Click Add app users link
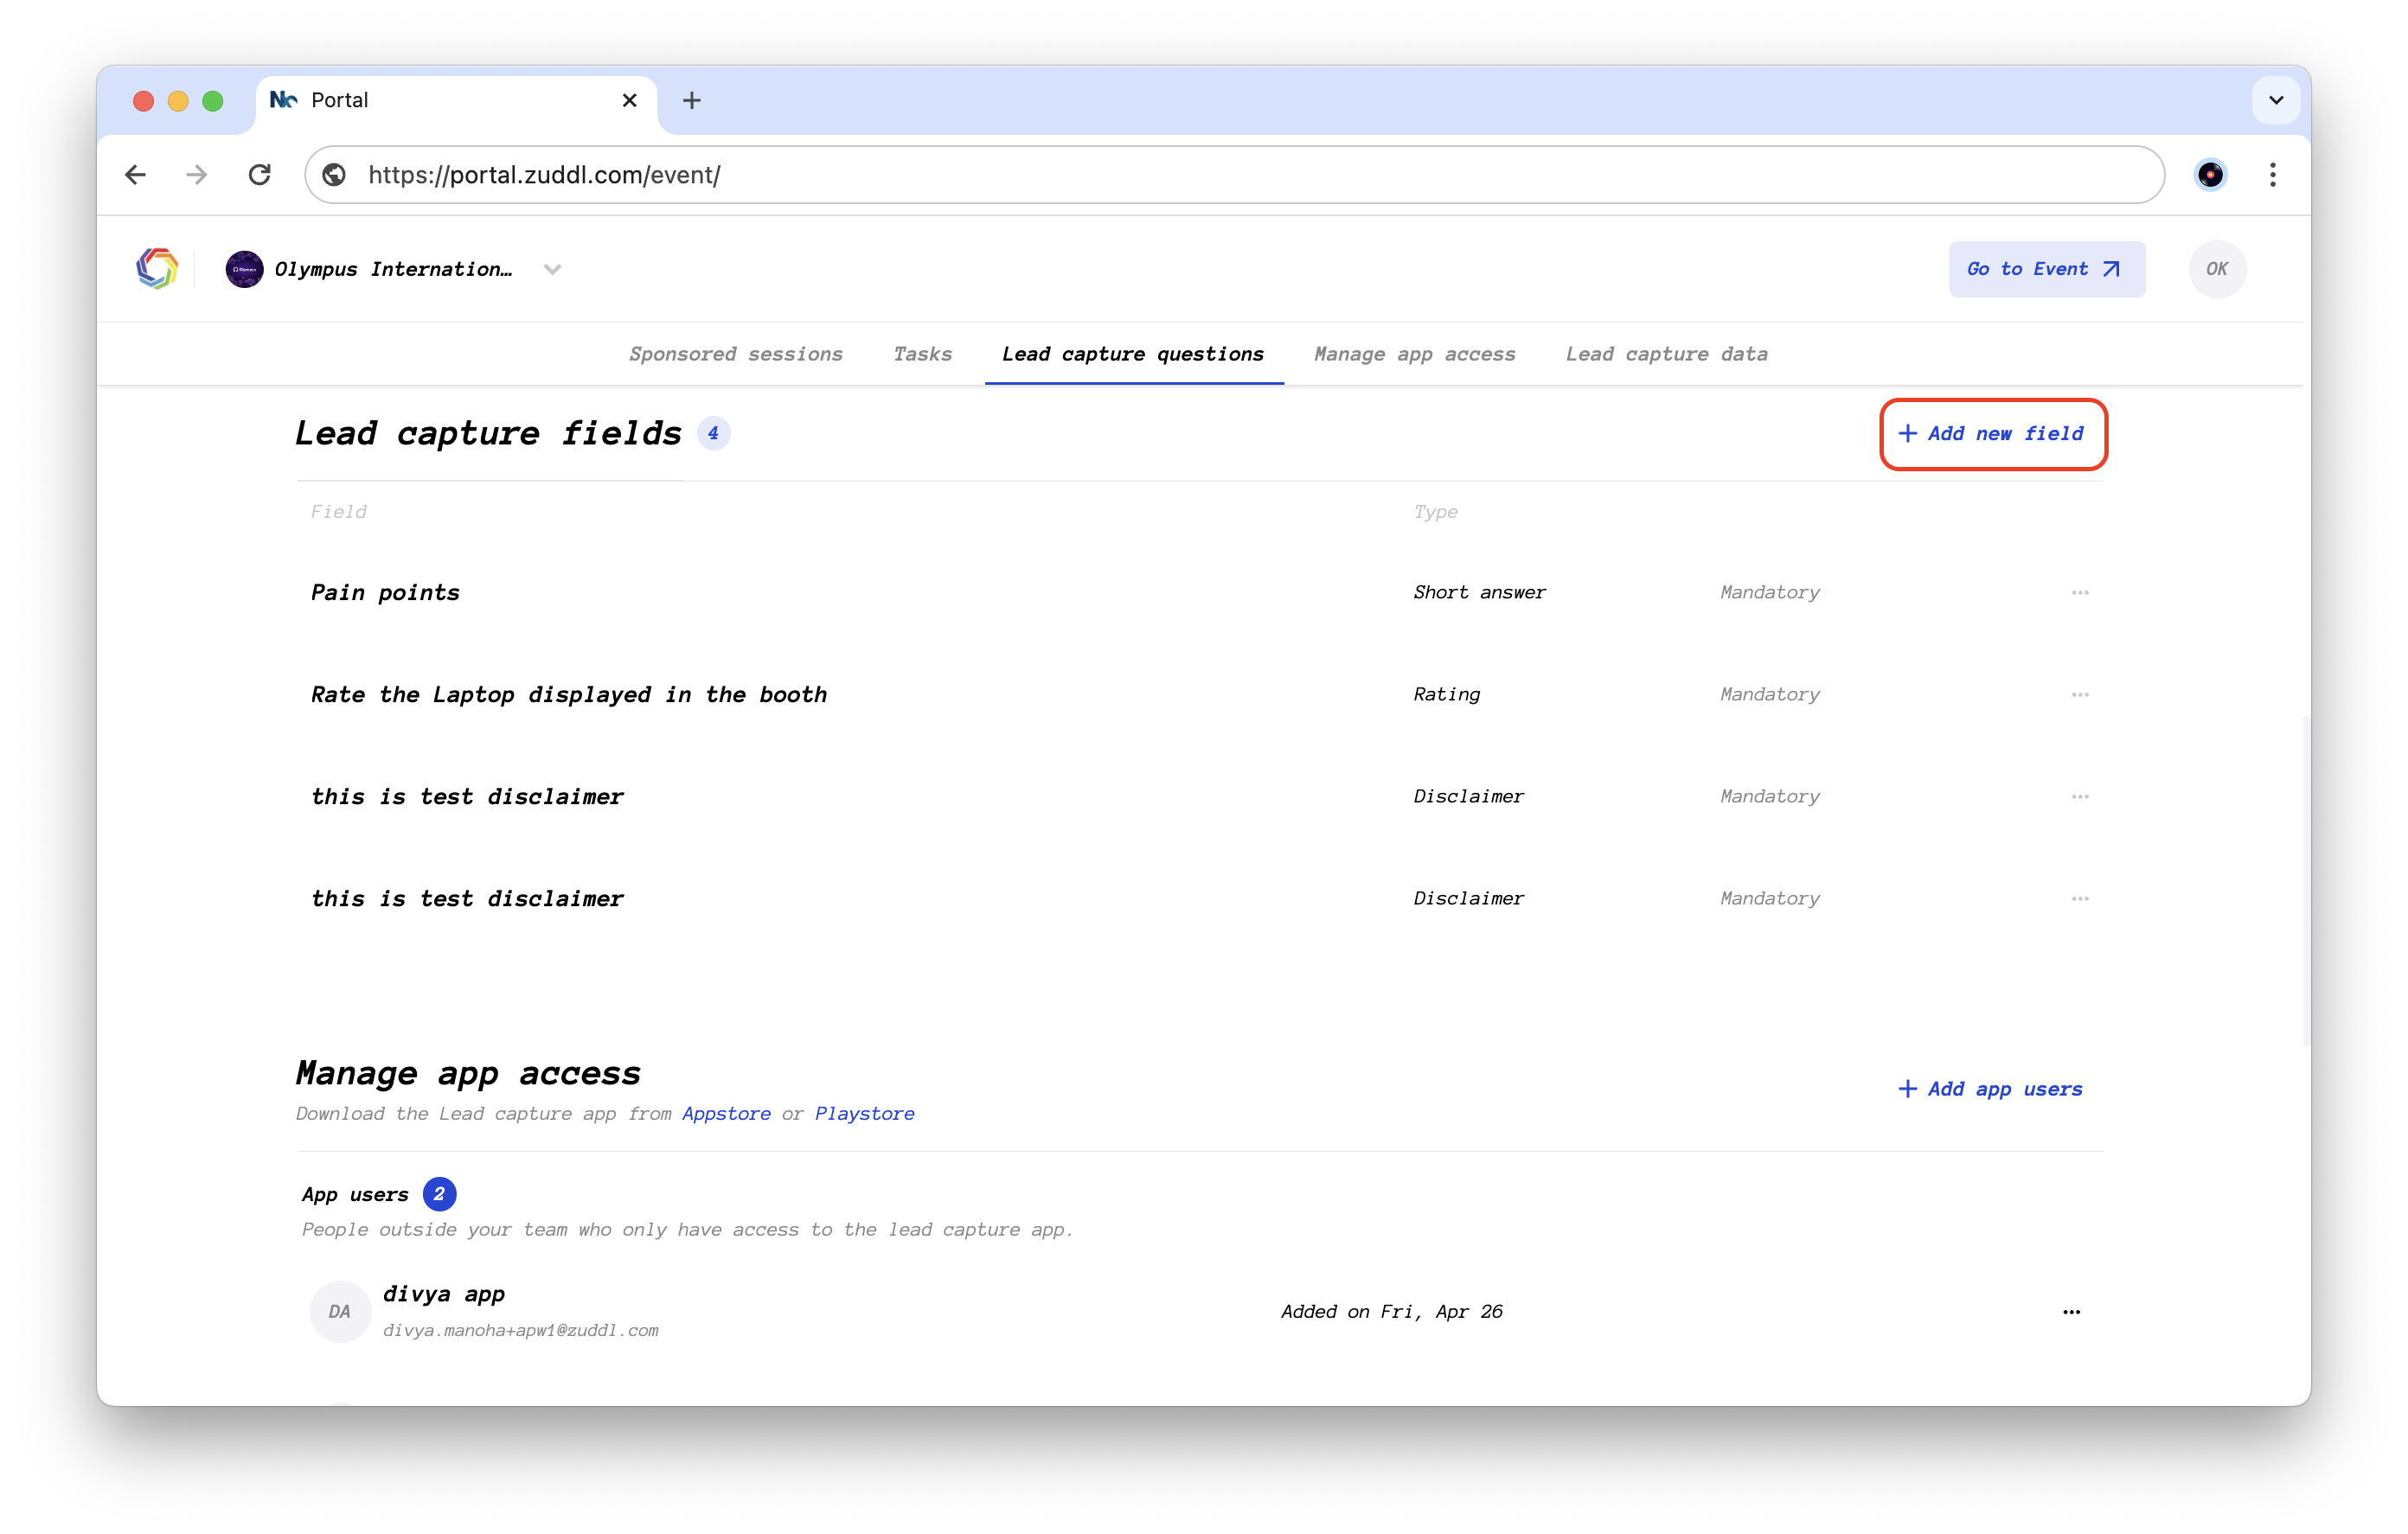Viewport: 2408px width, 1534px height. 1990,1089
